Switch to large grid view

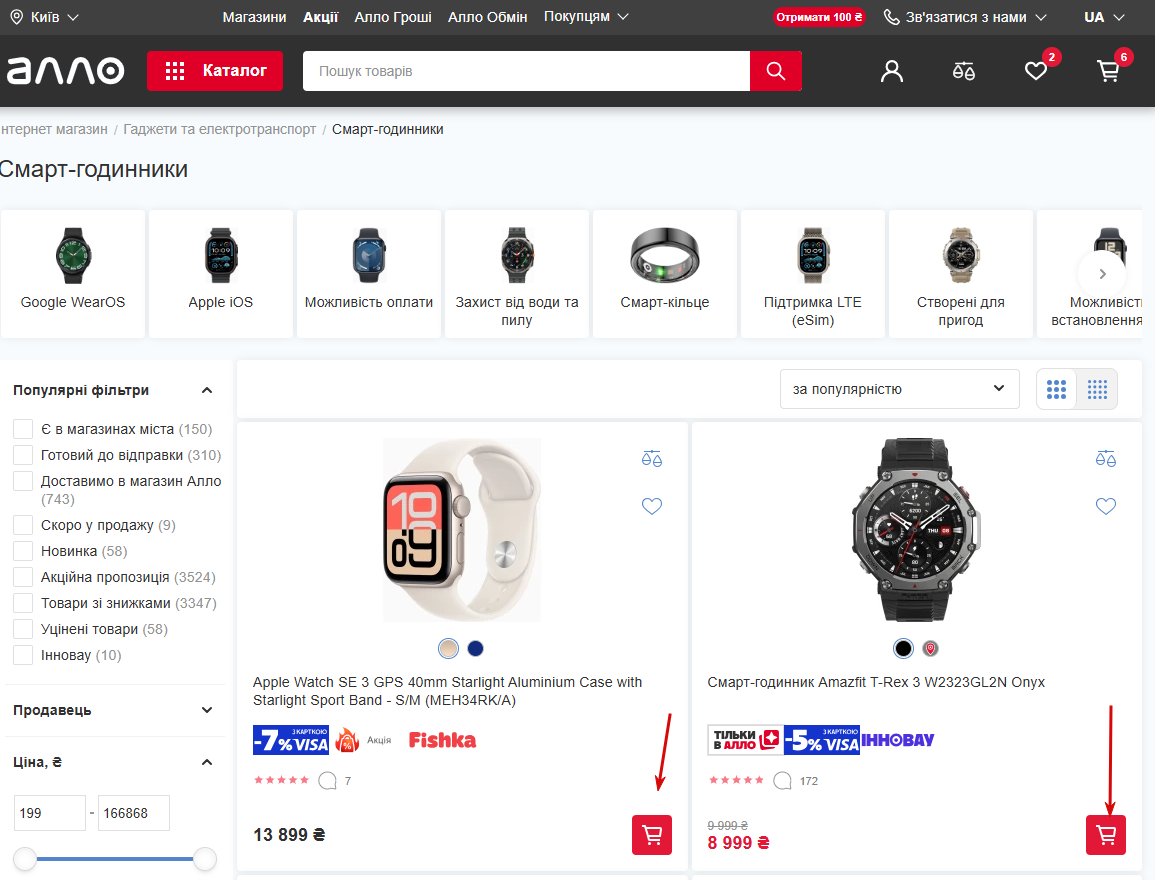pyautogui.click(x=1056, y=390)
